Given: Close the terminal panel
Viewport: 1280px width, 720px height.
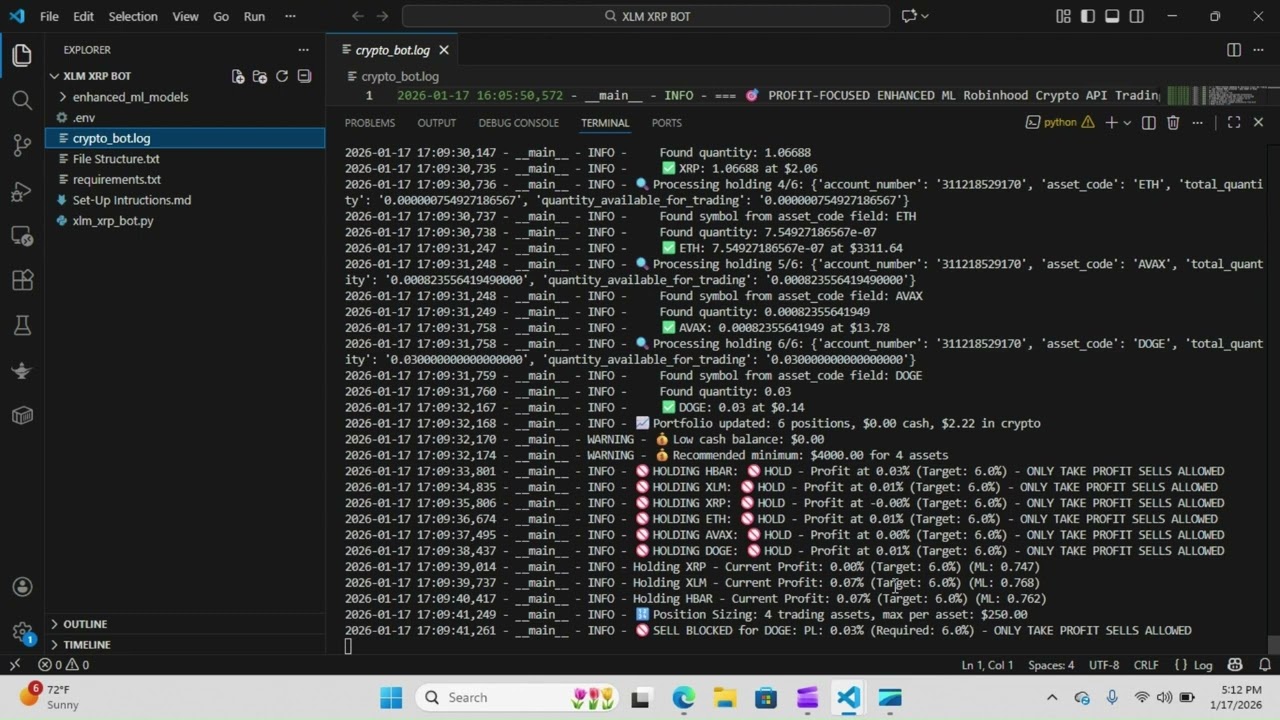Looking at the screenshot, I should point(1258,123).
